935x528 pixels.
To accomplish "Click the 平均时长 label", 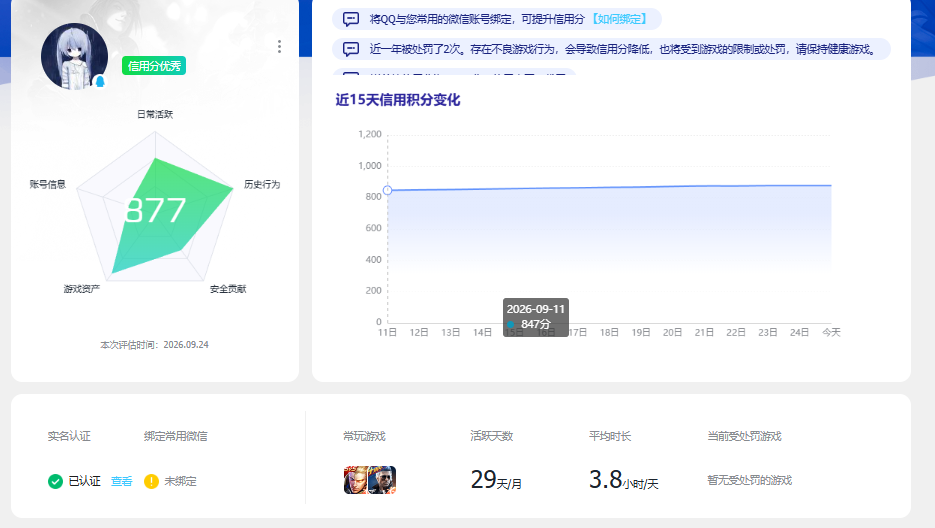I will pyautogui.click(x=610, y=436).
